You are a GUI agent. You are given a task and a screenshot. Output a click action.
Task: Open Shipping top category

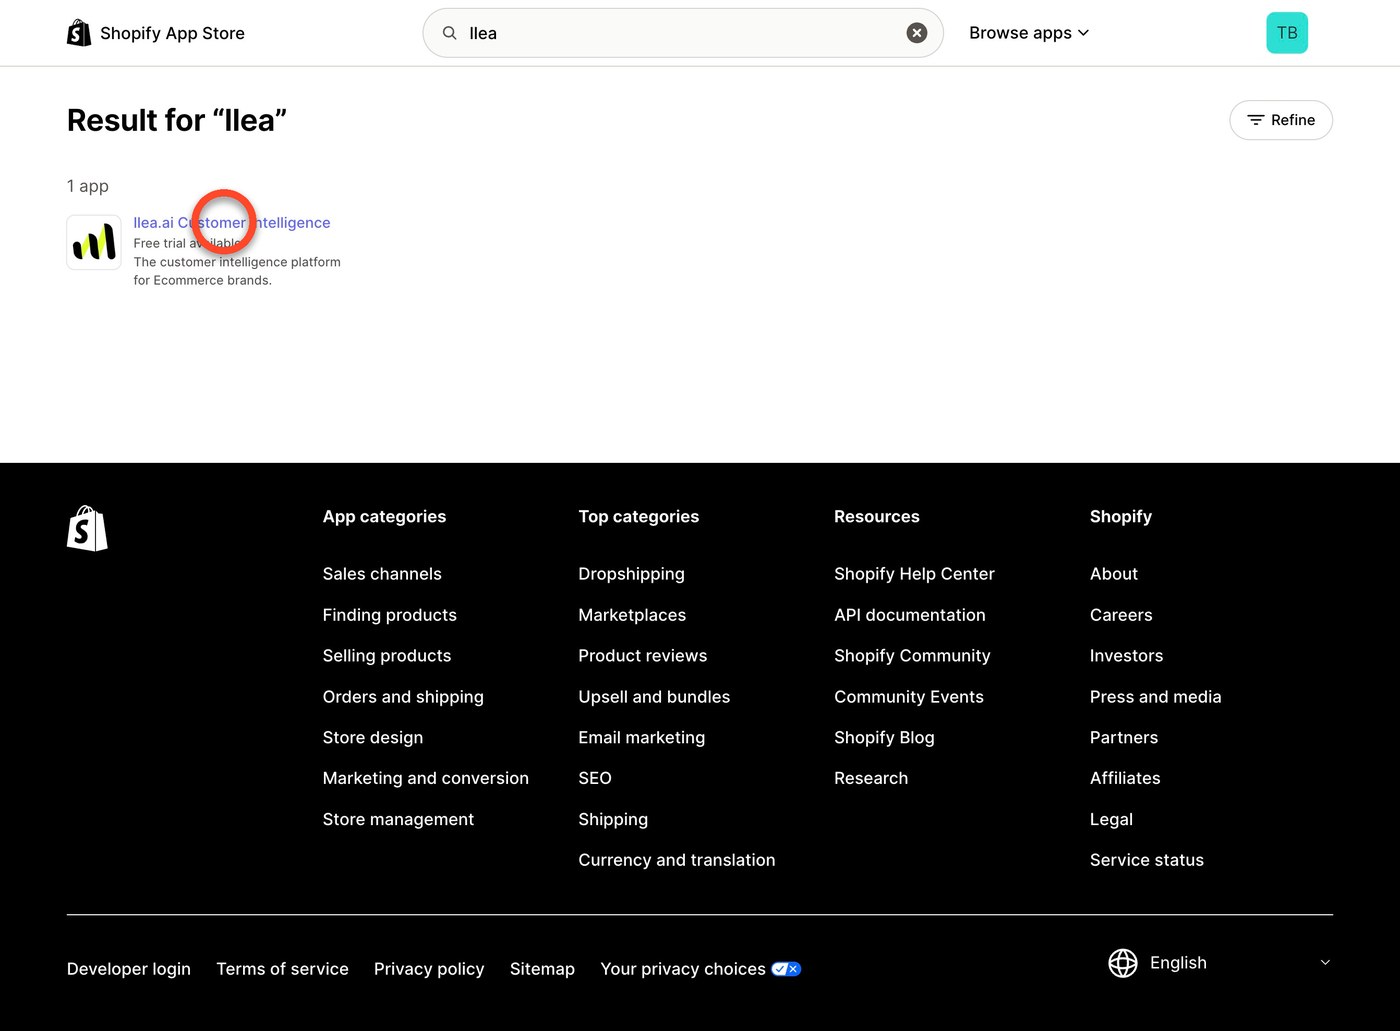pyautogui.click(x=613, y=819)
